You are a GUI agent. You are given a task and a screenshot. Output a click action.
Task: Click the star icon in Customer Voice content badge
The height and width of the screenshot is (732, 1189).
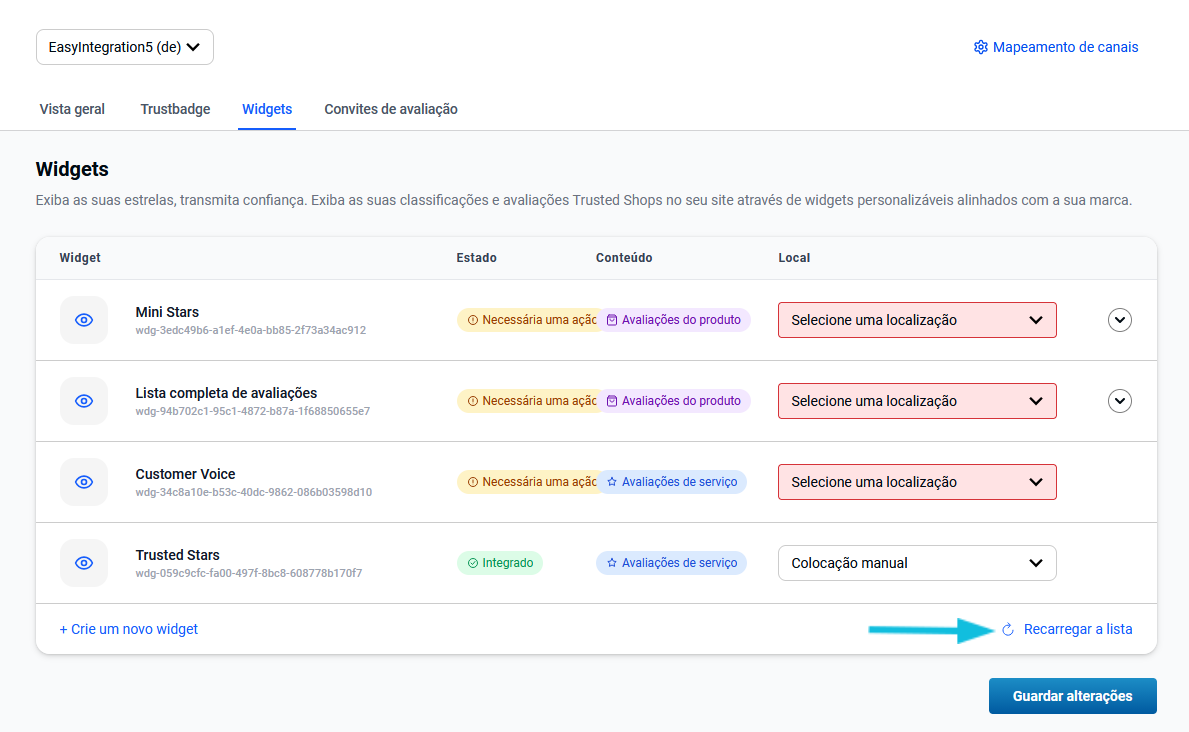pos(611,482)
